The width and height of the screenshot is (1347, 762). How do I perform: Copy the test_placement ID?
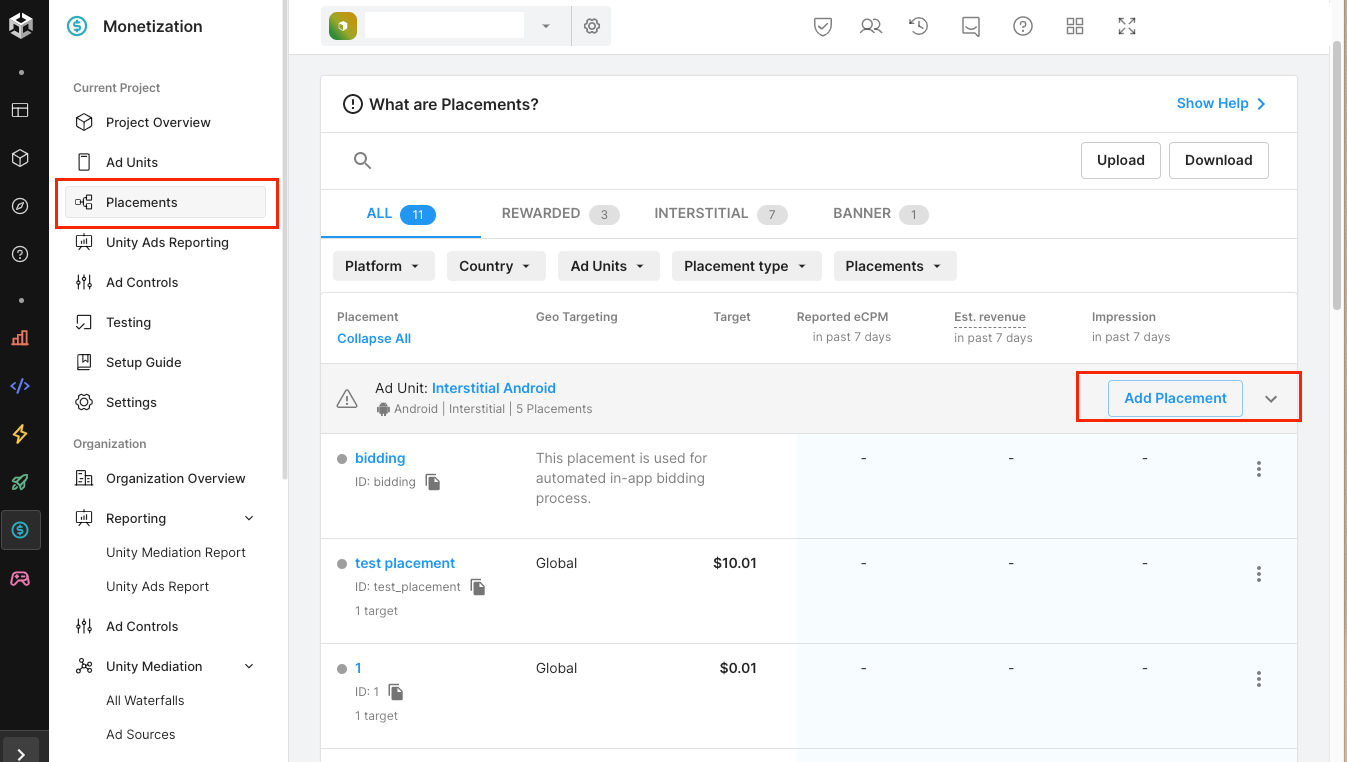point(478,587)
